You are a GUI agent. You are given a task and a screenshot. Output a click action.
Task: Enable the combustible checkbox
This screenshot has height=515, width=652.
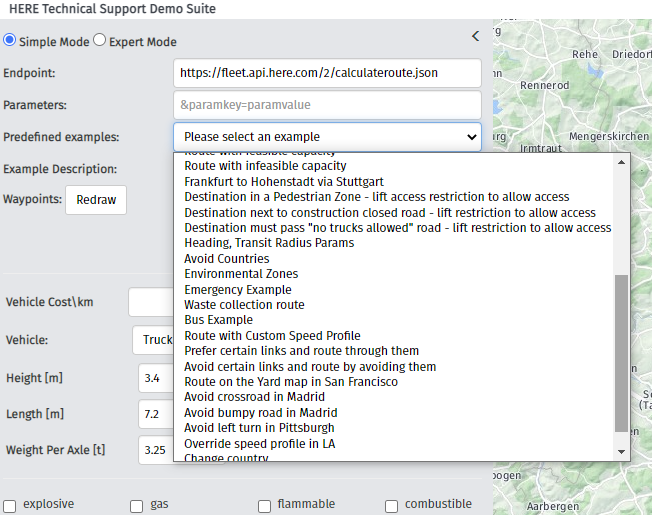pos(391,506)
